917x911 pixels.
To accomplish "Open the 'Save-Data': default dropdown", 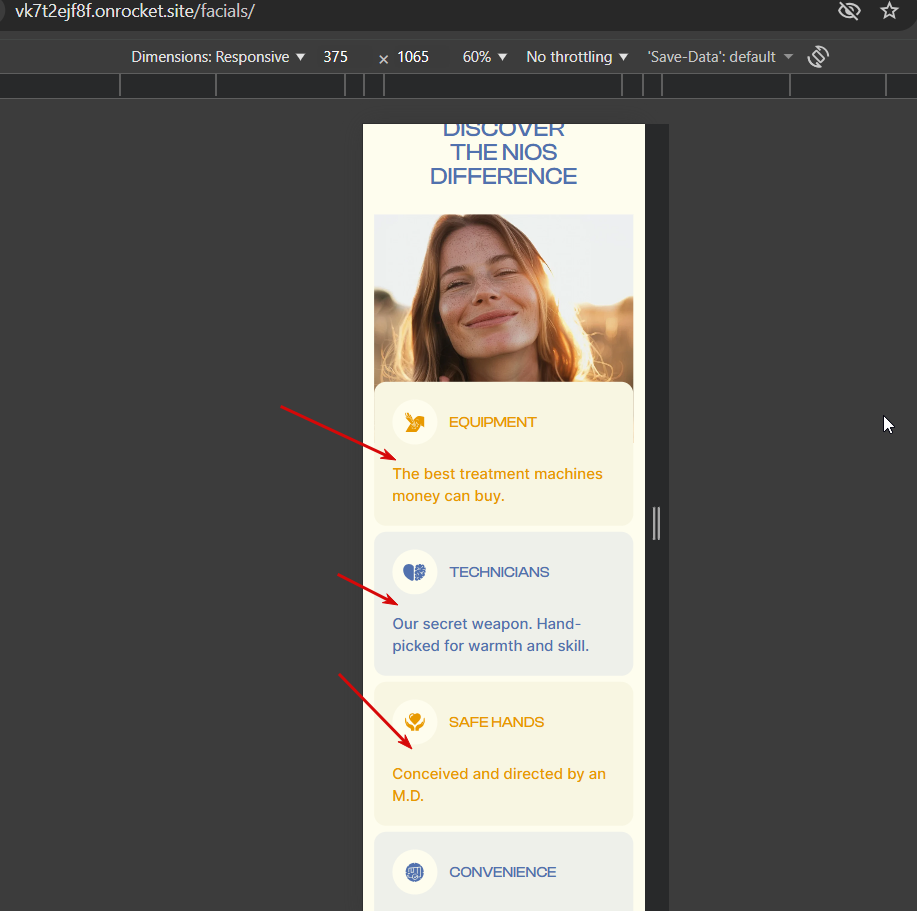I will coord(720,57).
